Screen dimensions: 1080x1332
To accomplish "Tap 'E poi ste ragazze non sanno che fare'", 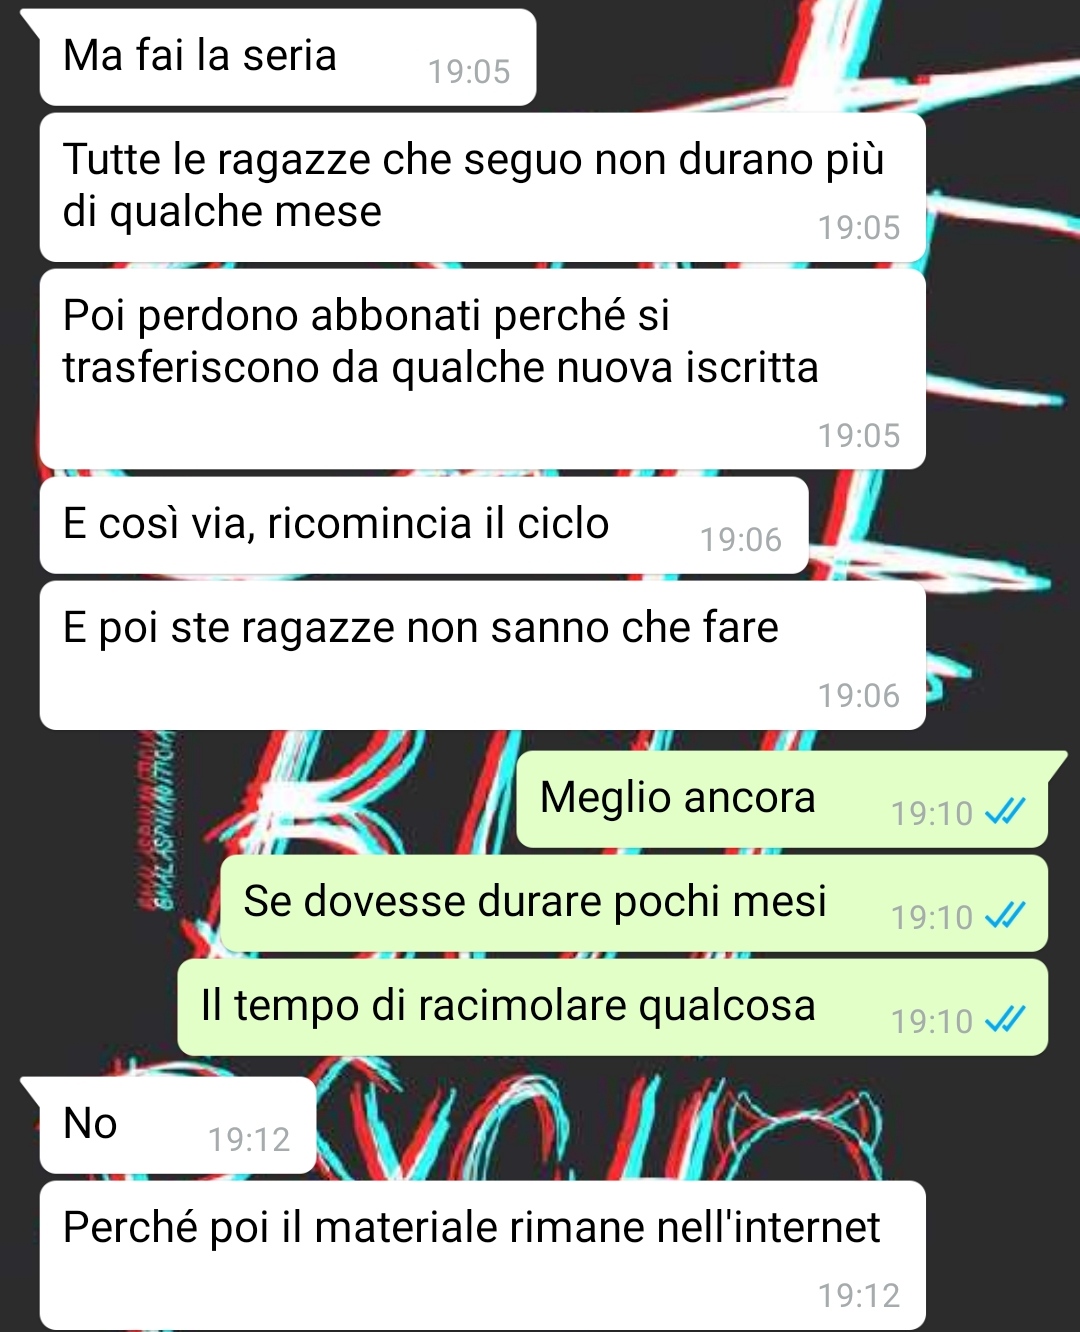I will pyautogui.click(x=482, y=655).
